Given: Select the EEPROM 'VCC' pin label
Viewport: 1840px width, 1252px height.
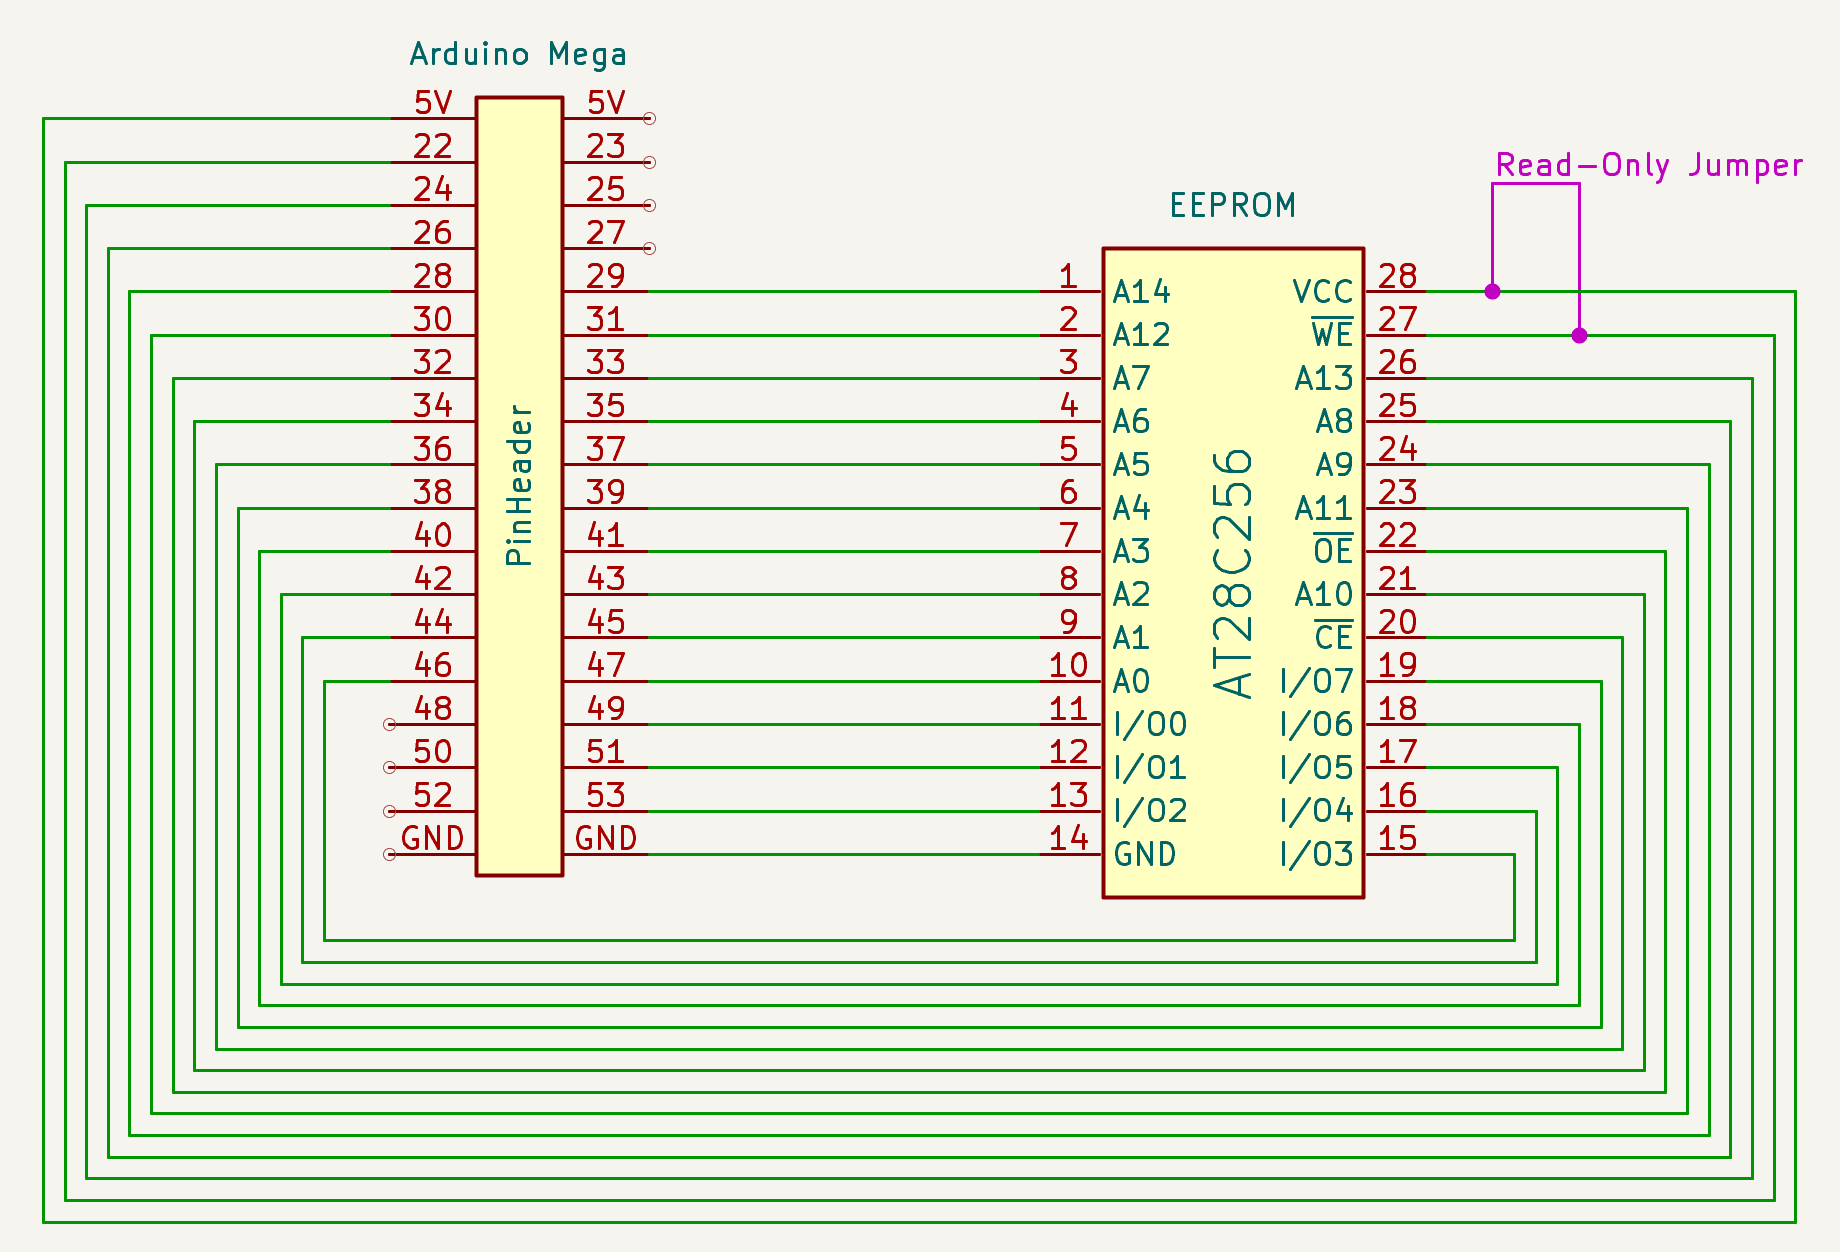Looking at the screenshot, I should point(1322,292).
